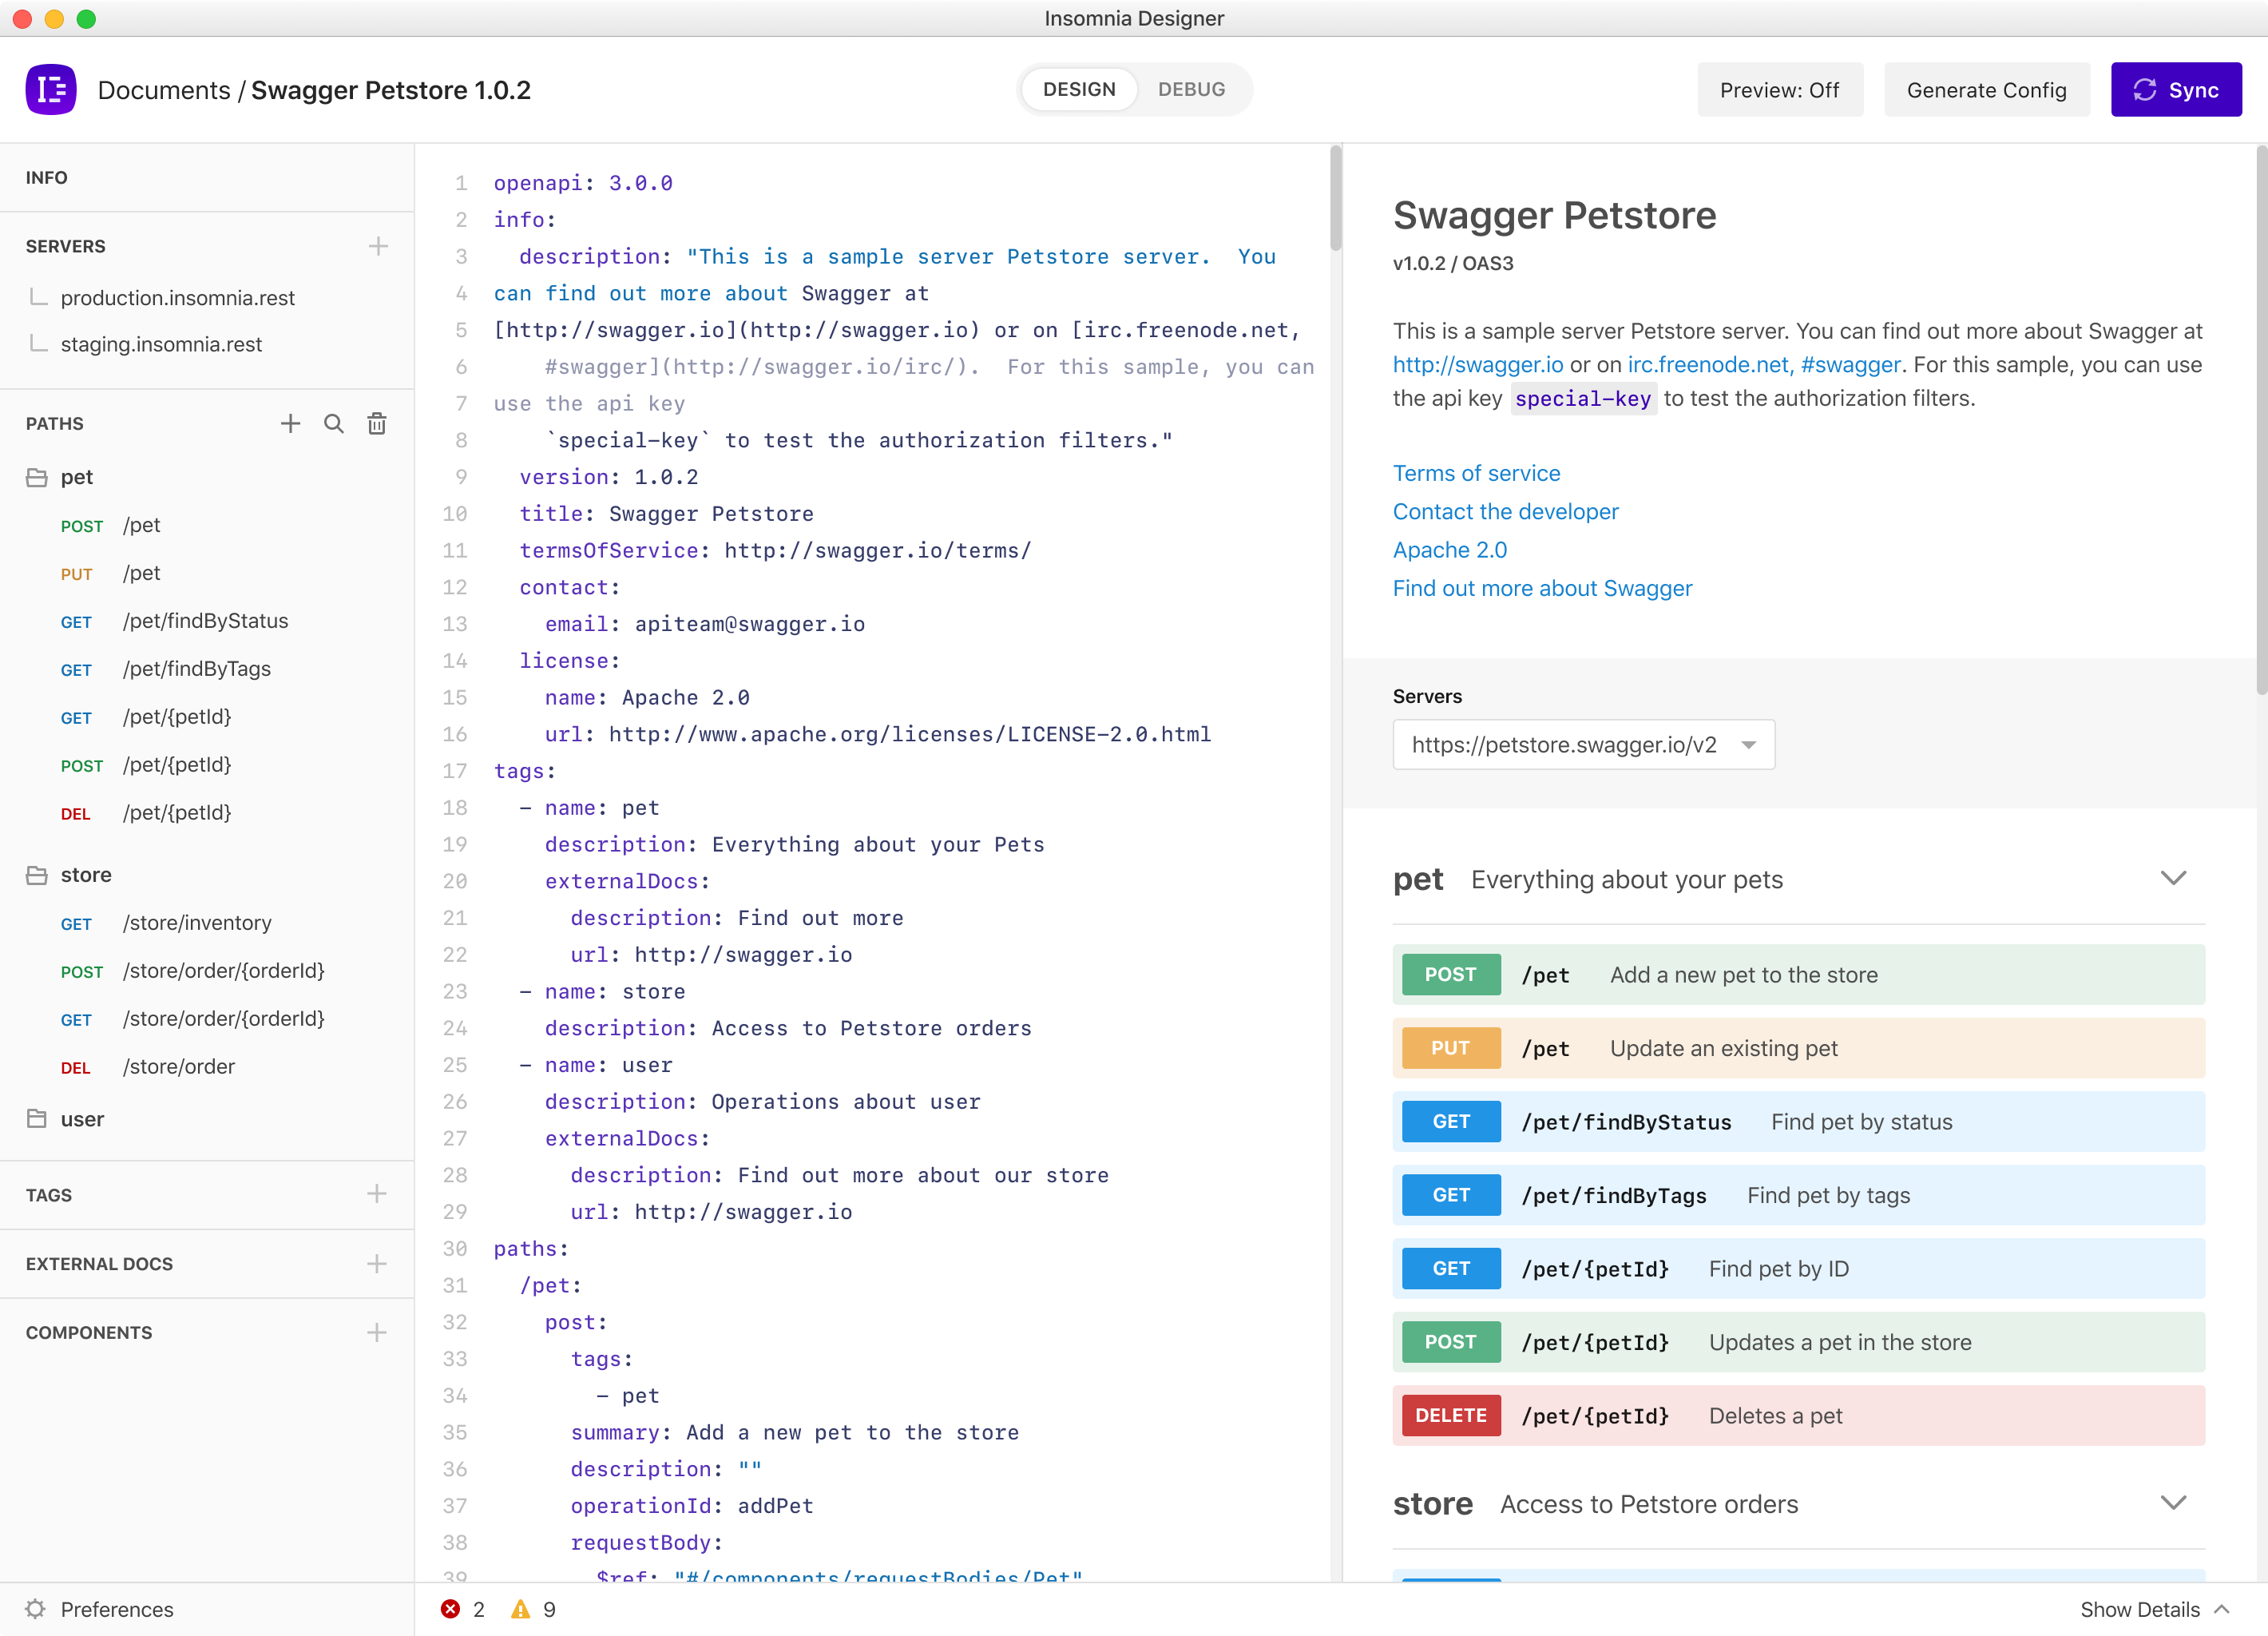Toggle the Preview: Off button
The height and width of the screenshot is (1636, 2268).
pyautogui.click(x=1780, y=90)
